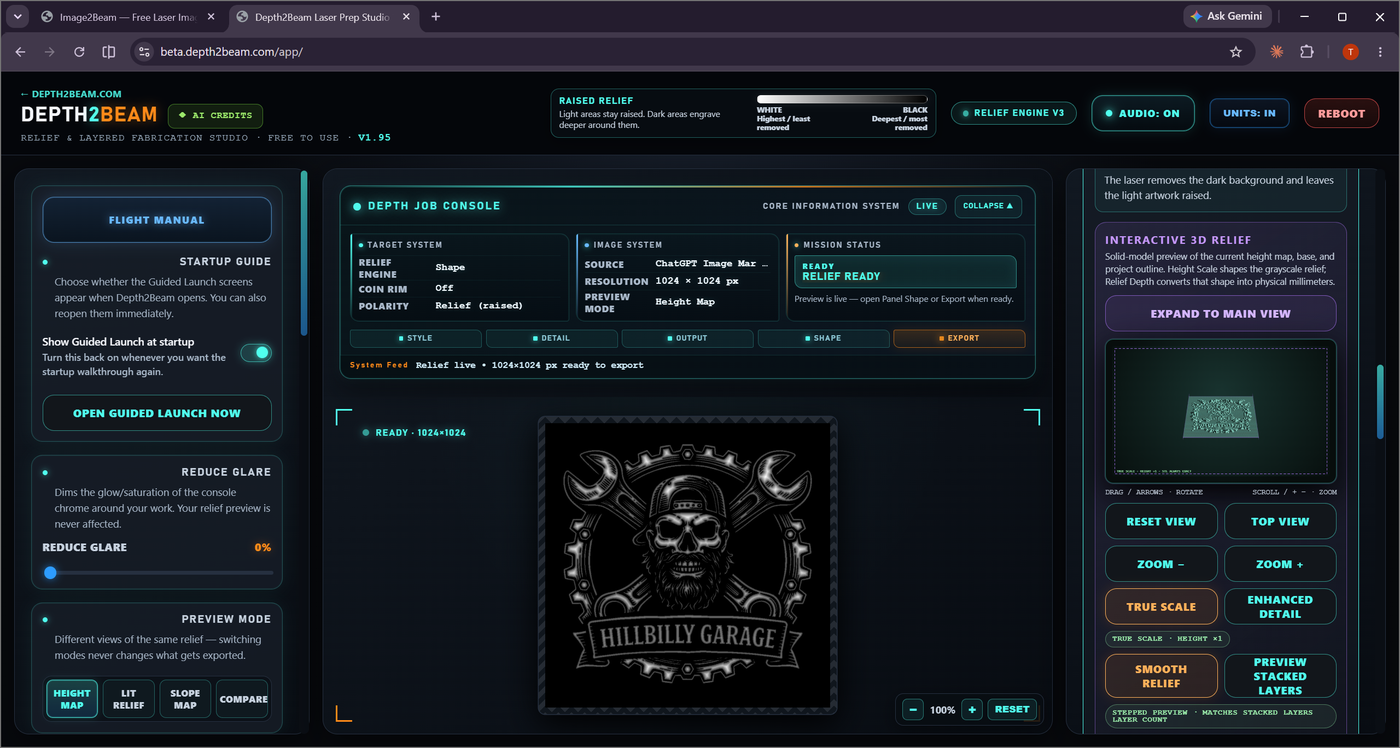1400x748 pixels.
Task: Toggle Smooth Relief option
Action: coord(1161,676)
